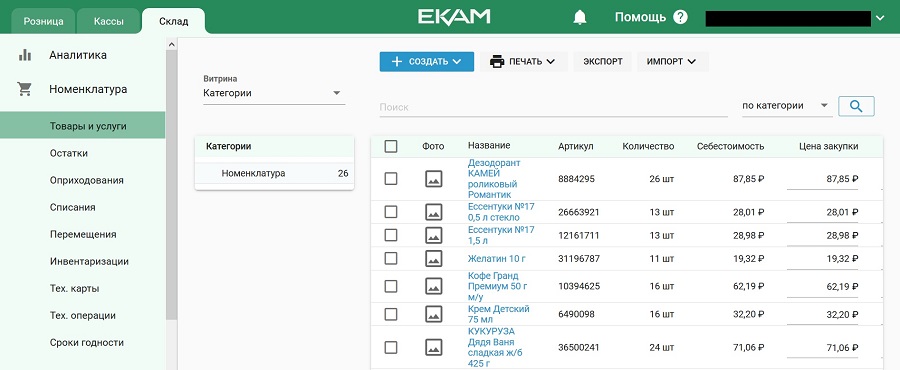Image resolution: width=900 pixels, height=370 pixels.
Task: Click the magnifier search button
Action: pyautogui.click(x=856, y=106)
